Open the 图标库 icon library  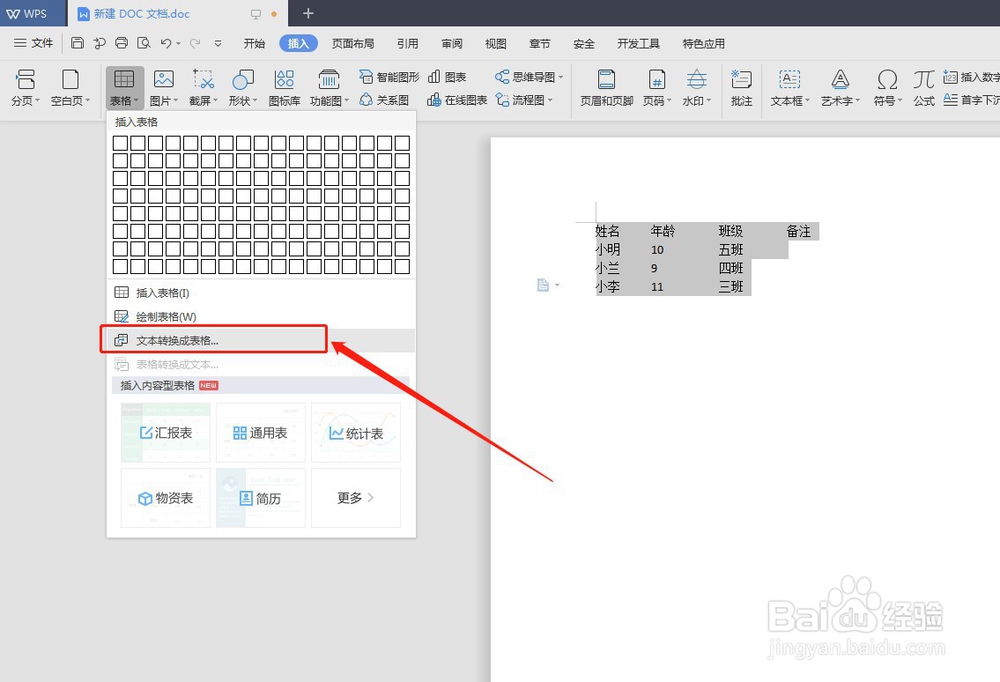coord(283,84)
